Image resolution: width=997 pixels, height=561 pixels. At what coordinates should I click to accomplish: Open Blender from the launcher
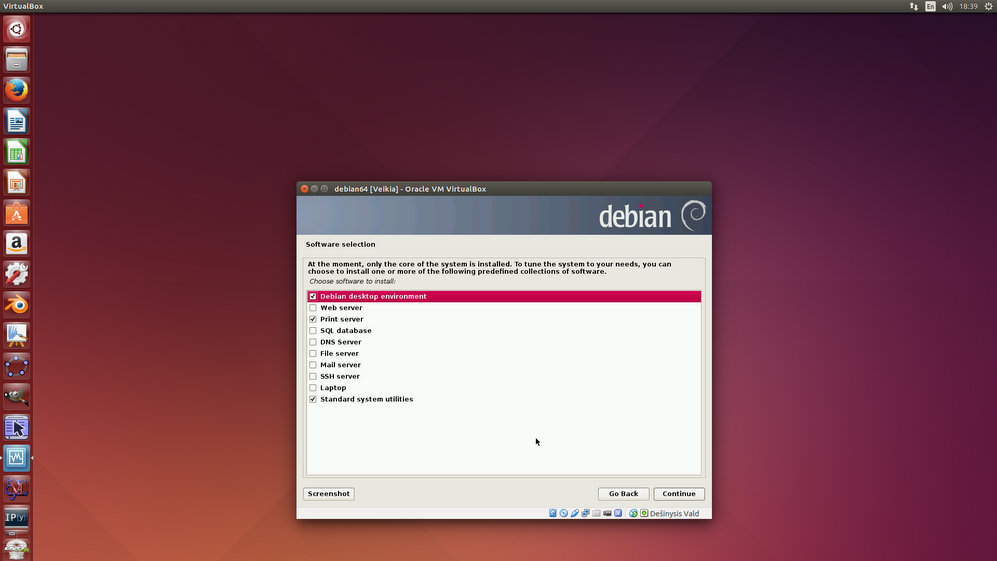[x=16, y=304]
